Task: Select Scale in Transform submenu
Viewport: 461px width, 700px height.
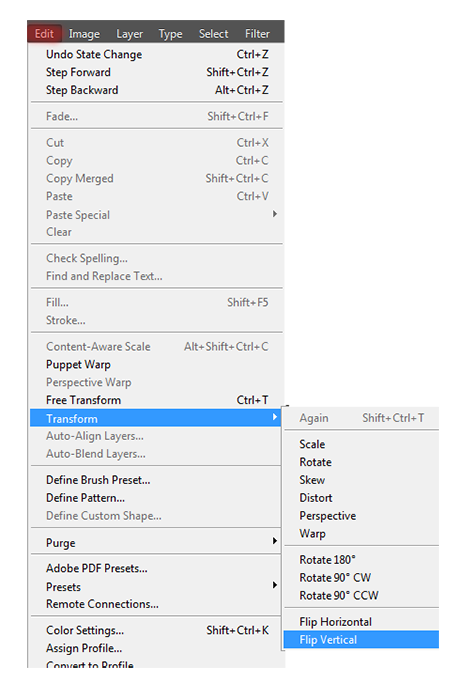Action: [361, 444]
